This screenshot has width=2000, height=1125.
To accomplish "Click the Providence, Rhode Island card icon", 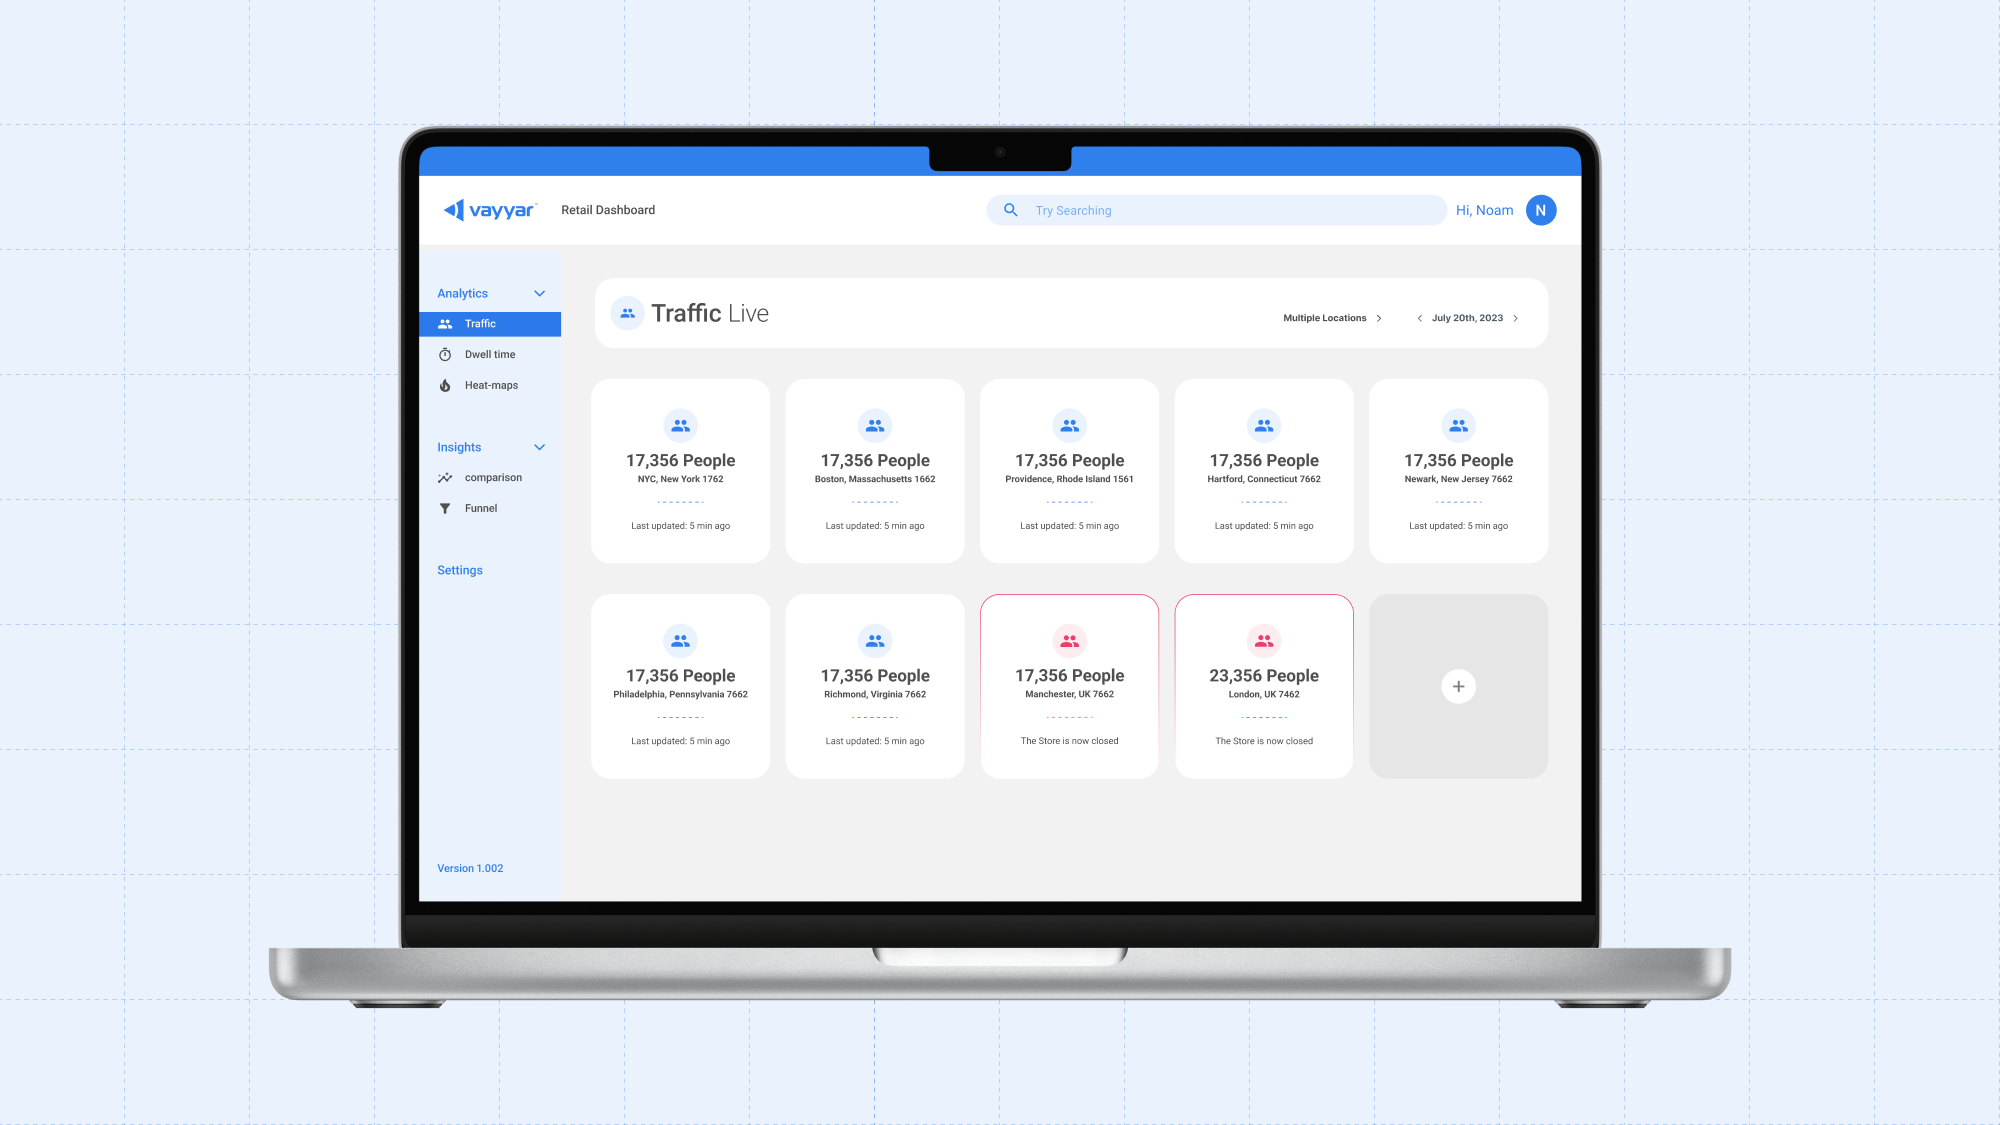I will point(1070,425).
